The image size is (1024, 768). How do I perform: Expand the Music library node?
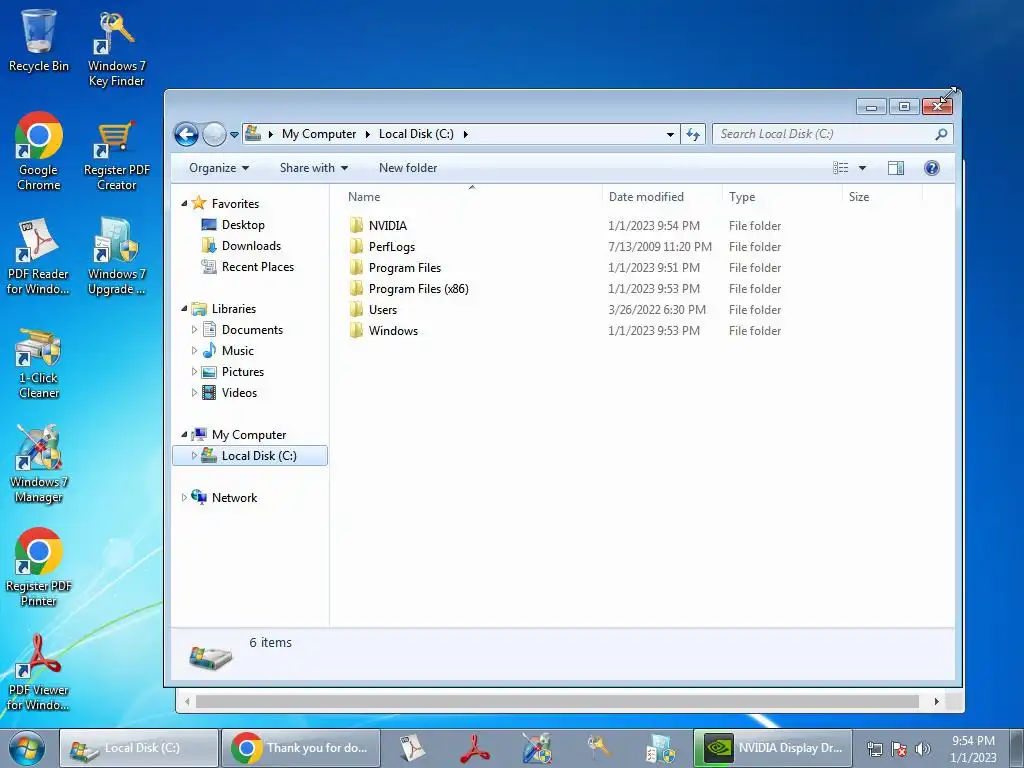tap(194, 351)
